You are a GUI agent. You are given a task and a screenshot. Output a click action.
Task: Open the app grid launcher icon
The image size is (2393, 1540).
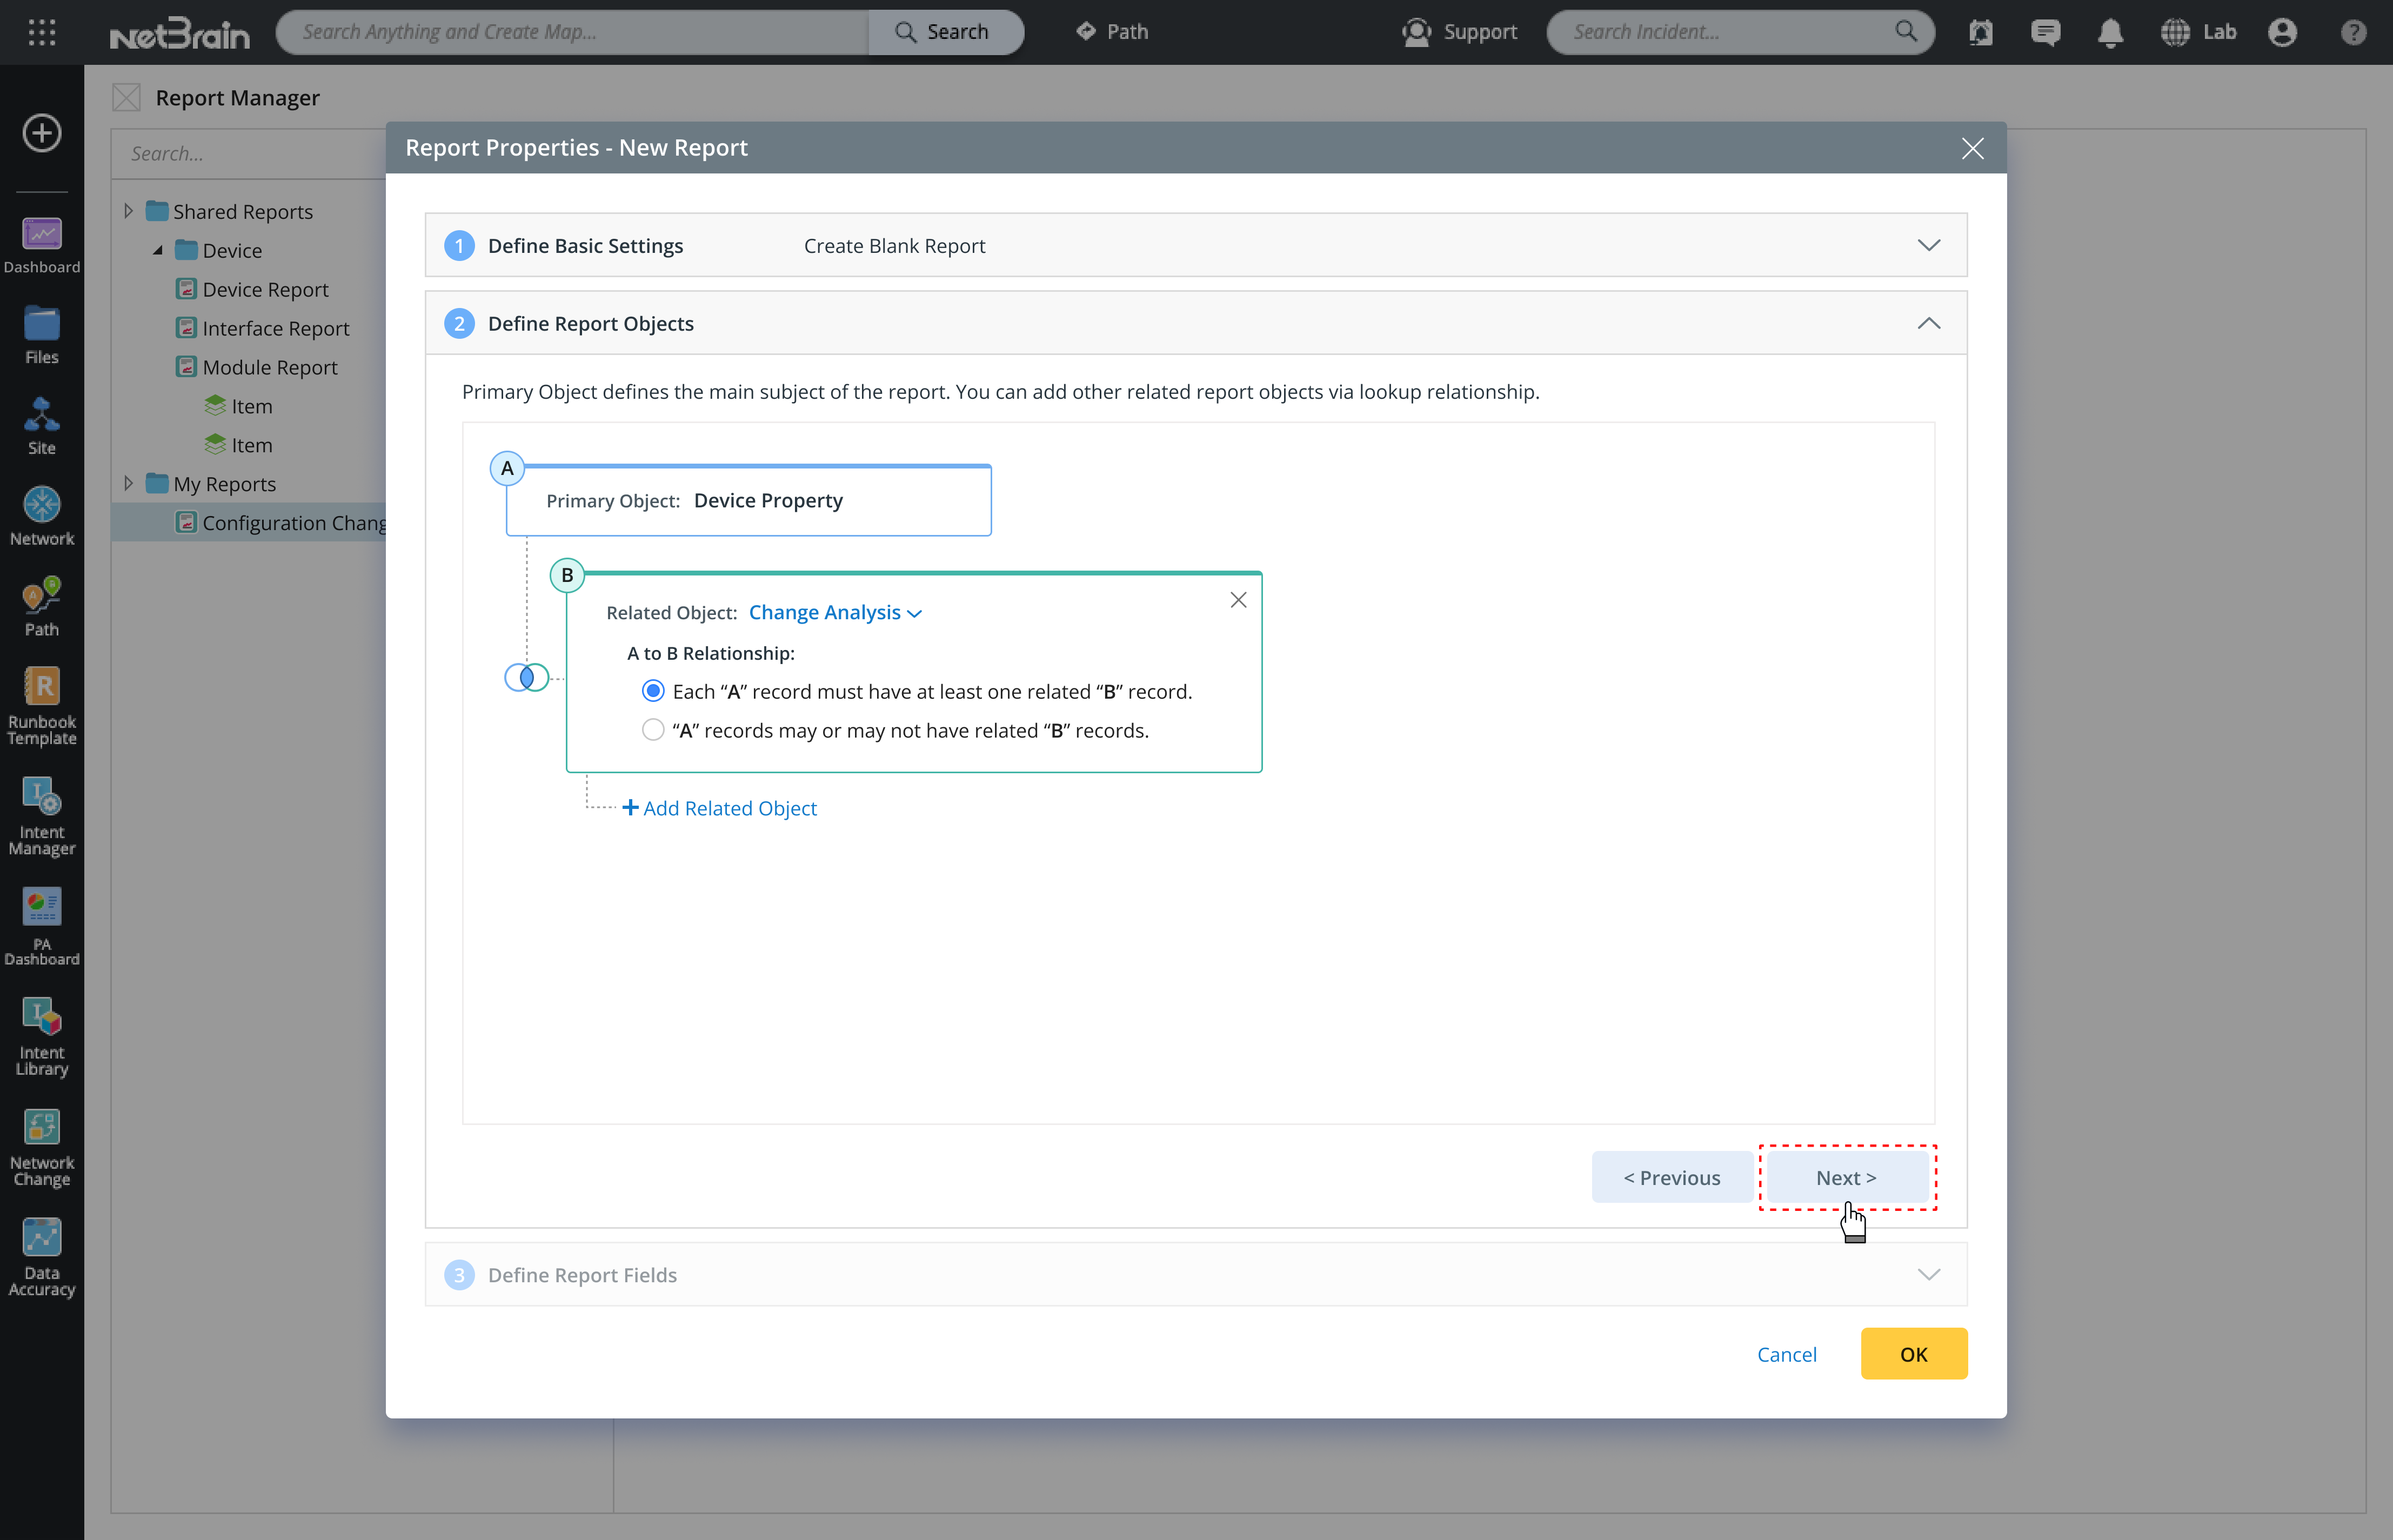click(x=41, y=32)
